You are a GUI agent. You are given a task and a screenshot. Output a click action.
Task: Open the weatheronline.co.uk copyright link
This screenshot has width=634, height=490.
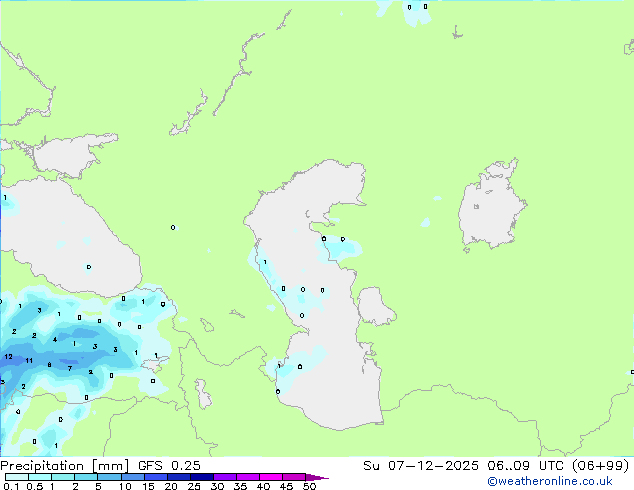point(549,481)
